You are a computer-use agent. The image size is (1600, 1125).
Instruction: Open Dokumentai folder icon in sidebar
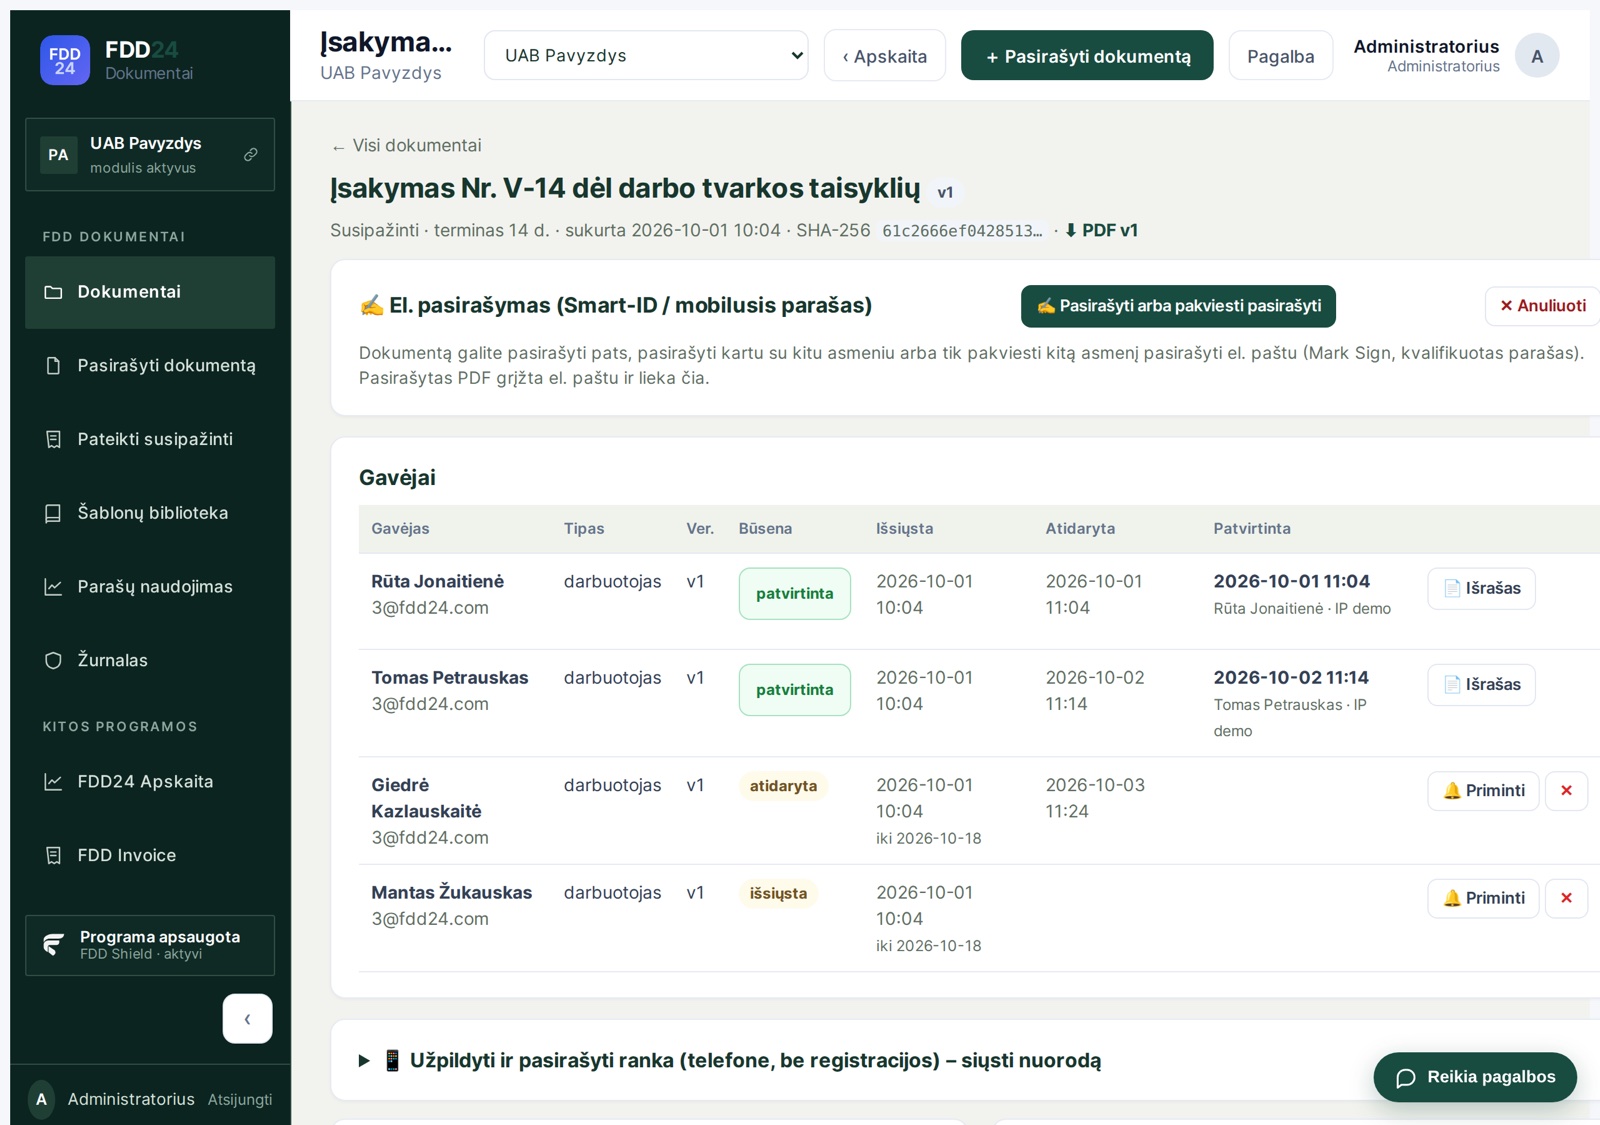click(x=53, y=292)
